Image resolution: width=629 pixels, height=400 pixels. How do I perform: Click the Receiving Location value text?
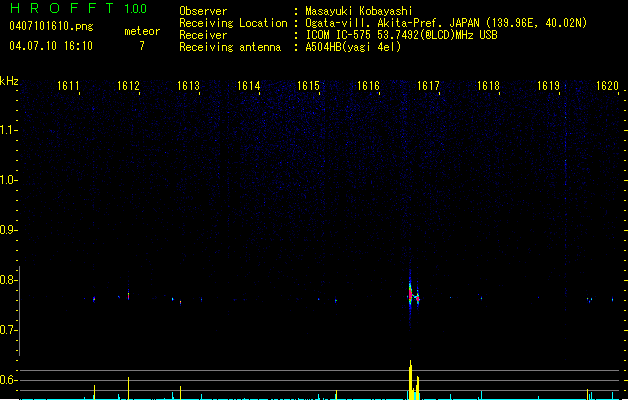pyautogui.click(x=446, y=23)
